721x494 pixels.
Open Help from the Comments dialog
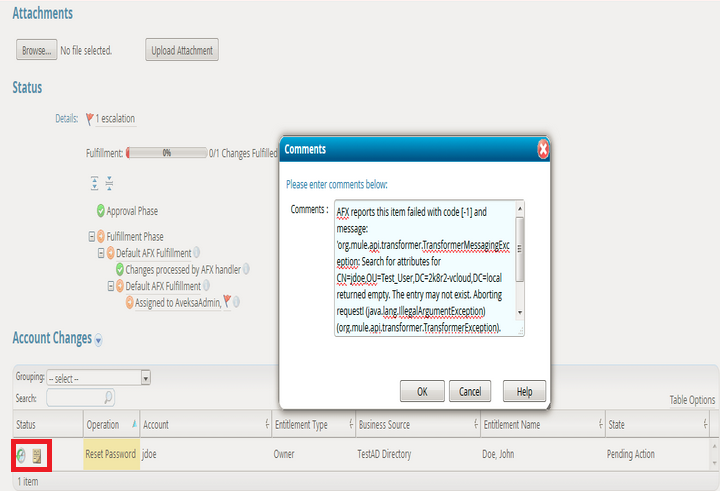click(x=524, y=391)
